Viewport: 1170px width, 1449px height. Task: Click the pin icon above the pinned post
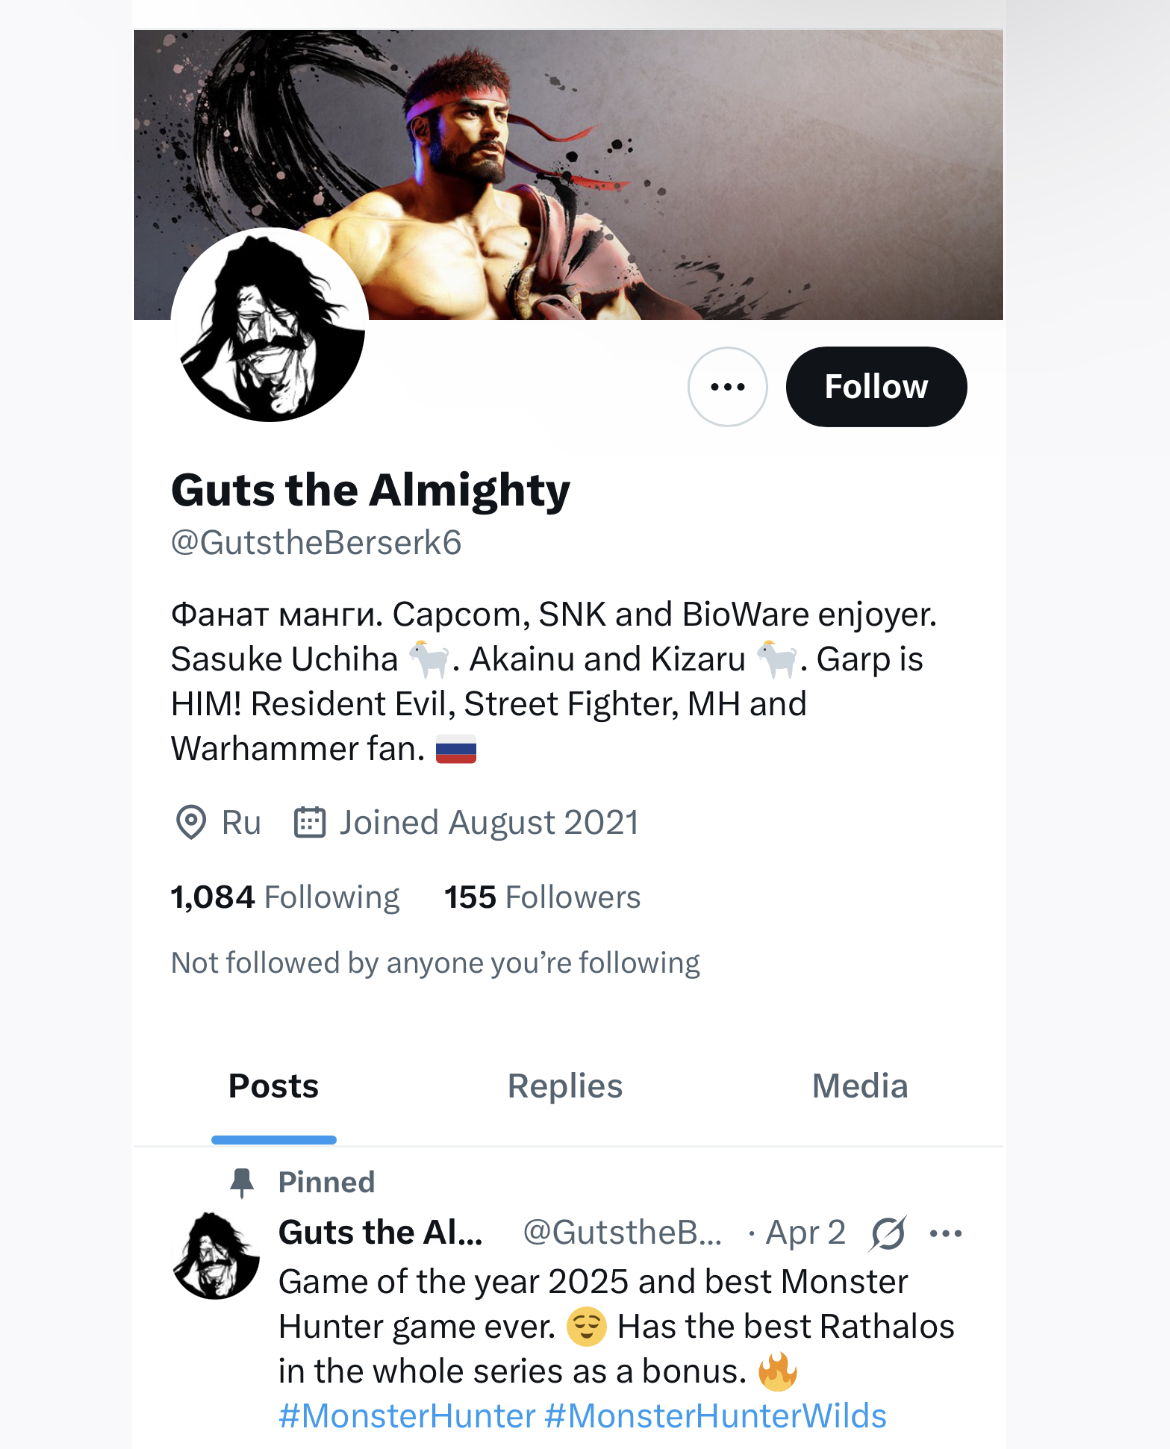(242, 1182)
